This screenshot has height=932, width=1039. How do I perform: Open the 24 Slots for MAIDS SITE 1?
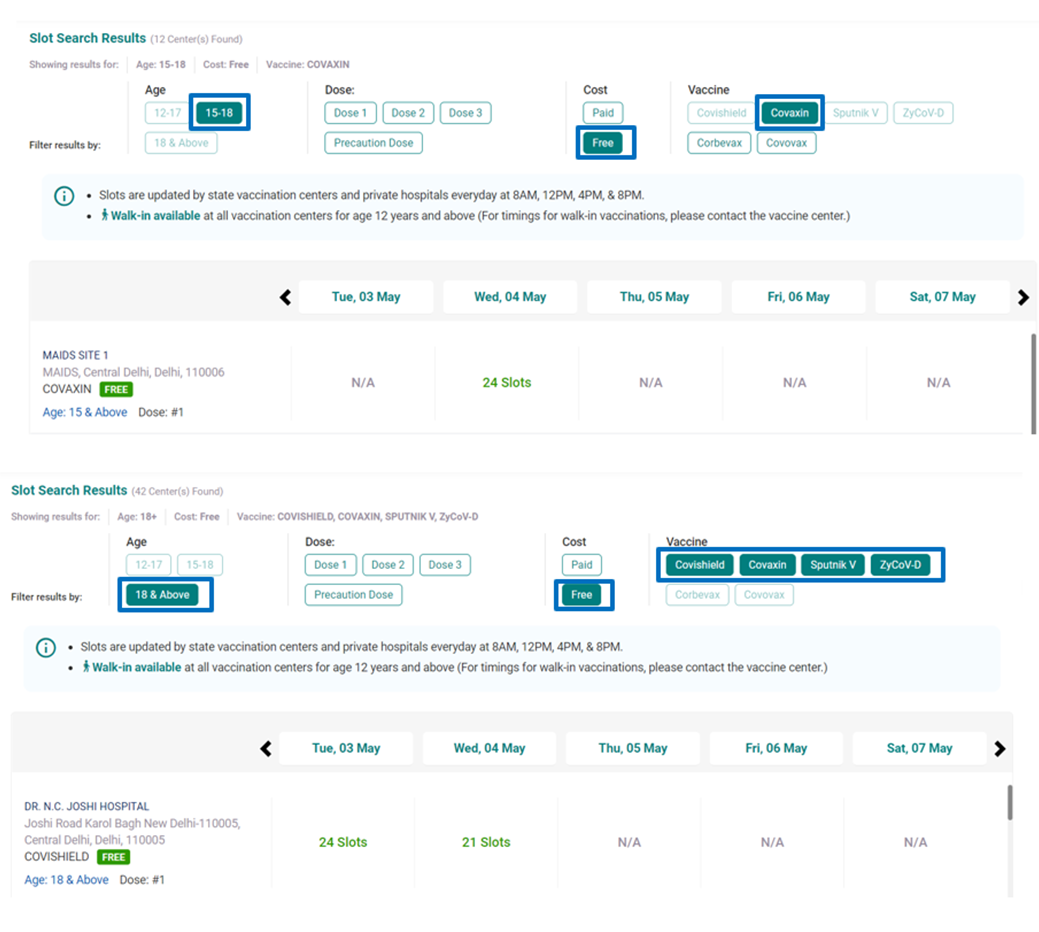tap(507, 382)
